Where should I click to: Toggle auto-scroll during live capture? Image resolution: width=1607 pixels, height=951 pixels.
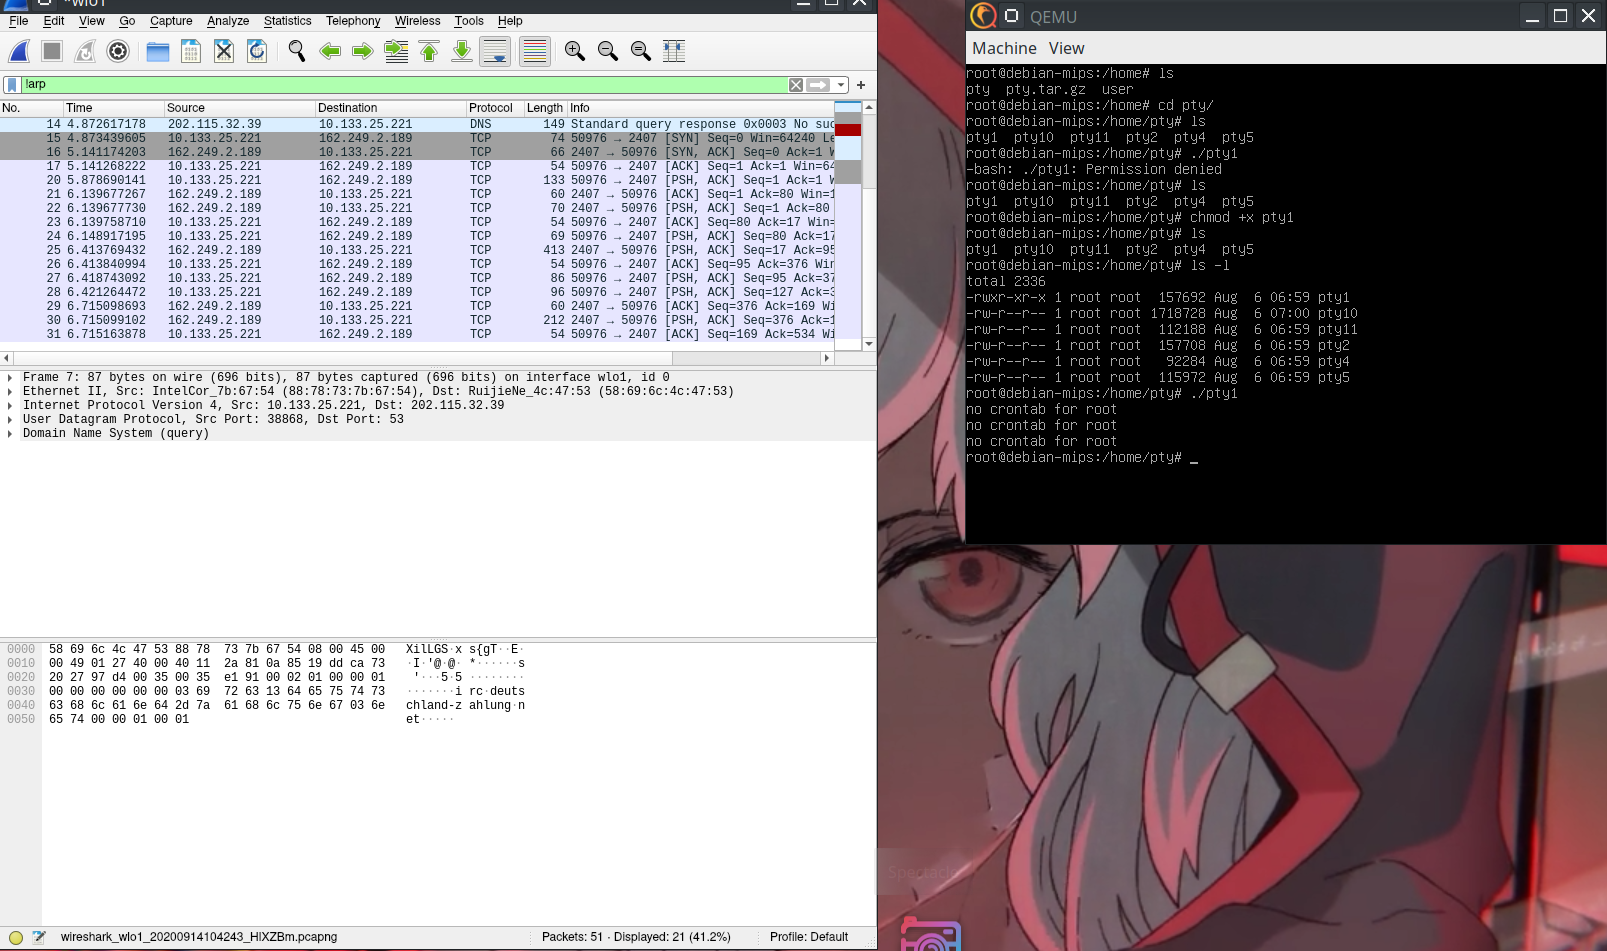(495, 51)
